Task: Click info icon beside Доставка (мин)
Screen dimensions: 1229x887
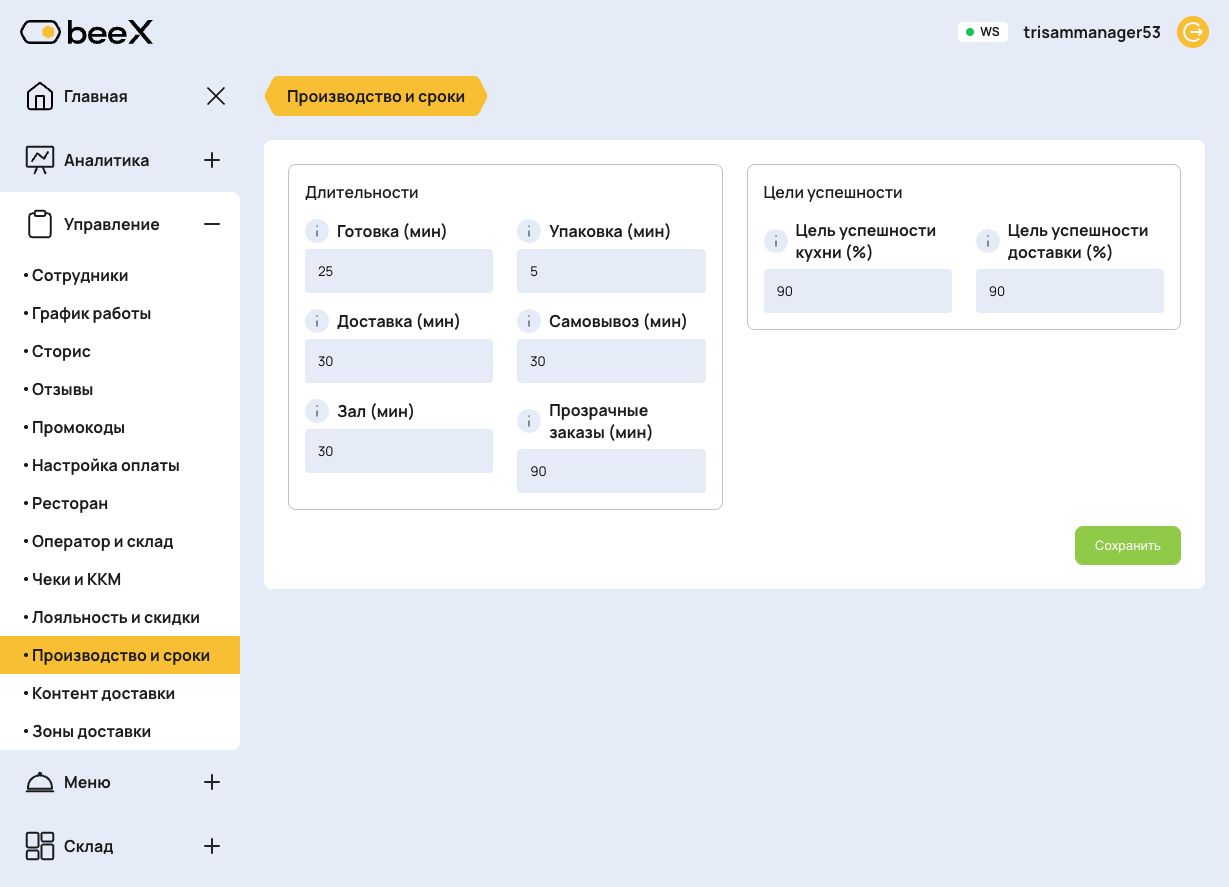Action: pyautogui.click(x=317, y=321)
